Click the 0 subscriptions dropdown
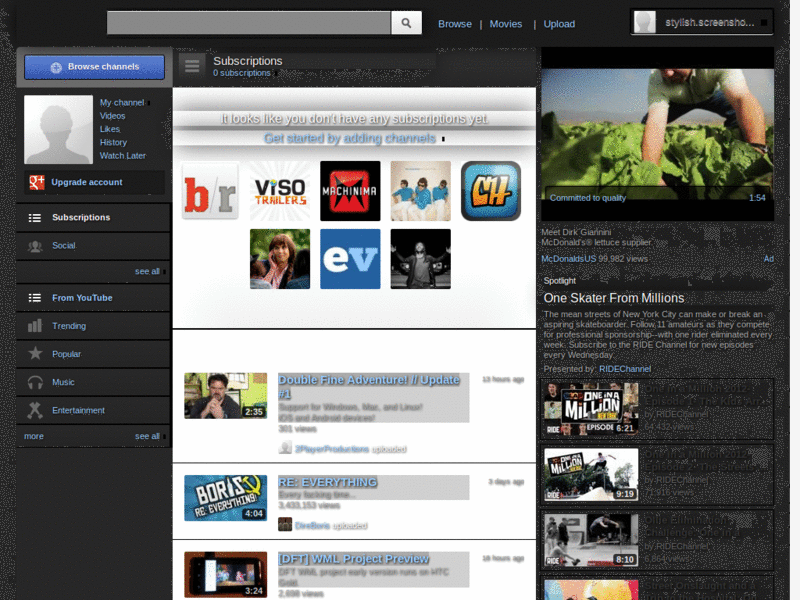The image size is (800, 600). coord(243,73)
